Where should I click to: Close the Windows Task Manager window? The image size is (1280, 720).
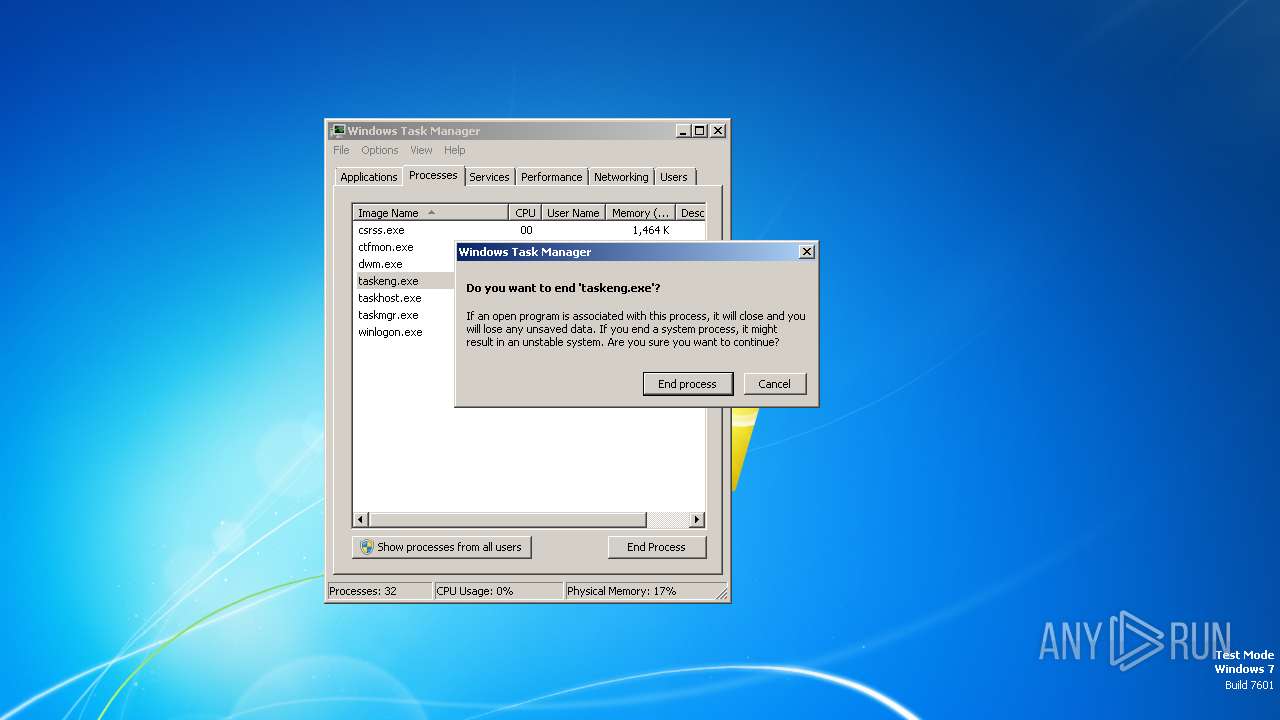pyautogui.click(x=718, y=130)
